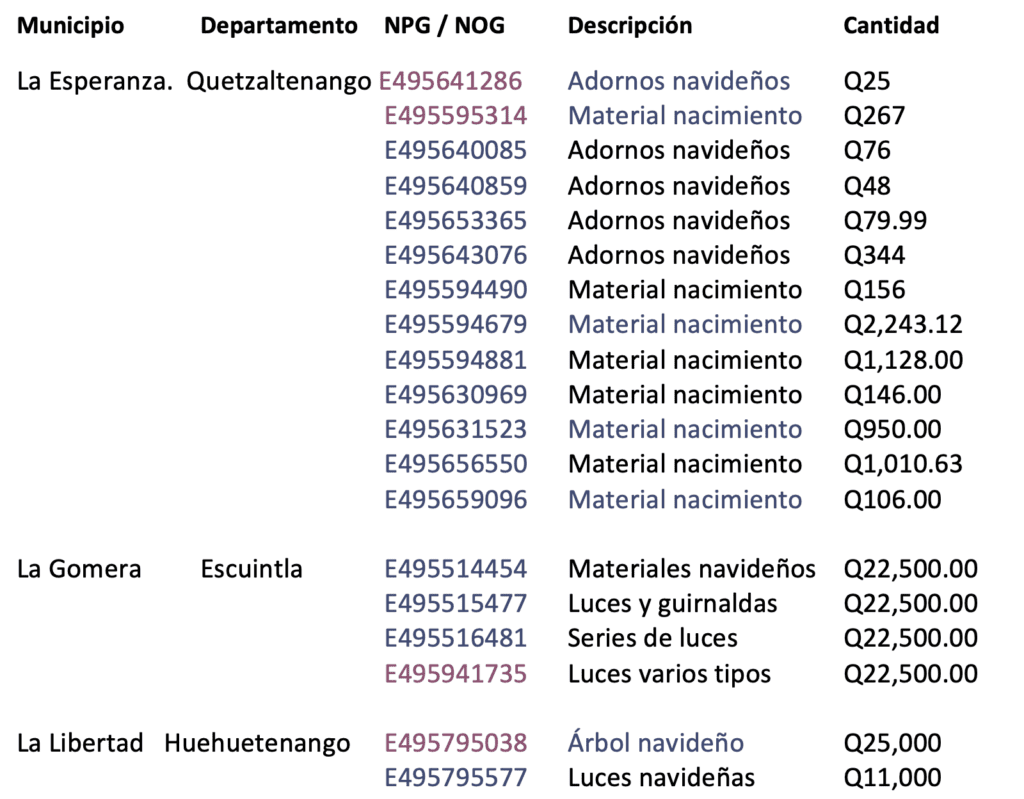Viewport: 1024px width, 799px height.
Task: Open La Gomera NOG E495514454
Action: click(x=456, y=569)
